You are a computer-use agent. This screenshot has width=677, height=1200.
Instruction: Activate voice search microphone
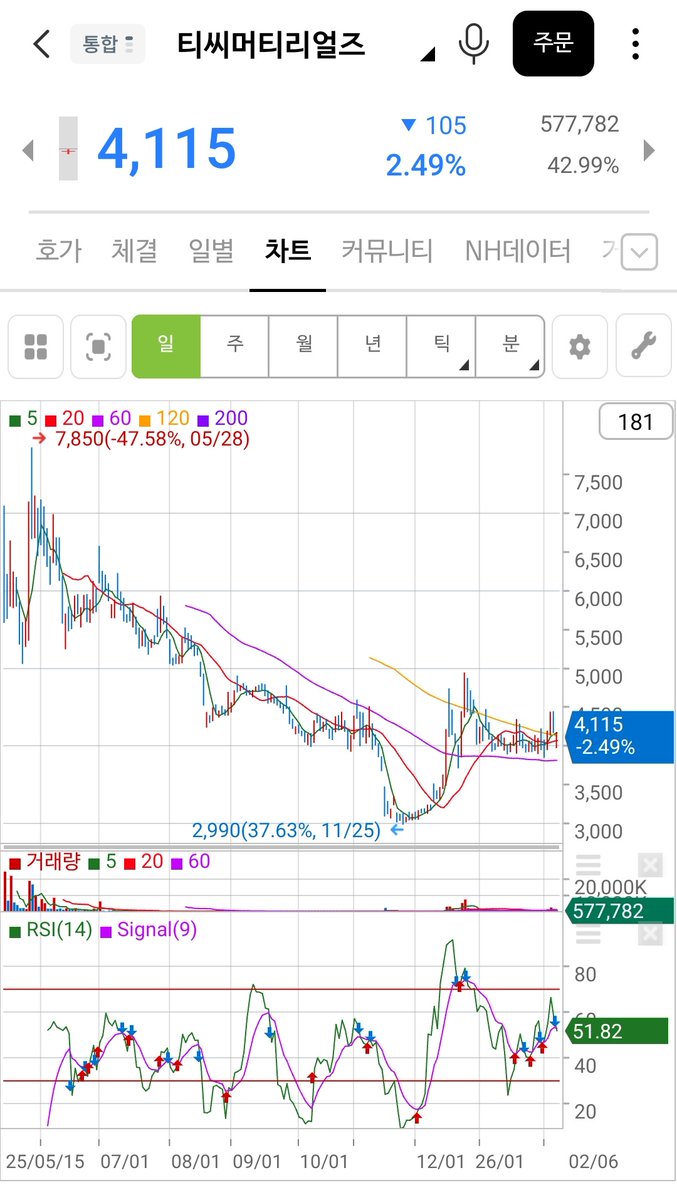(474, 43)
